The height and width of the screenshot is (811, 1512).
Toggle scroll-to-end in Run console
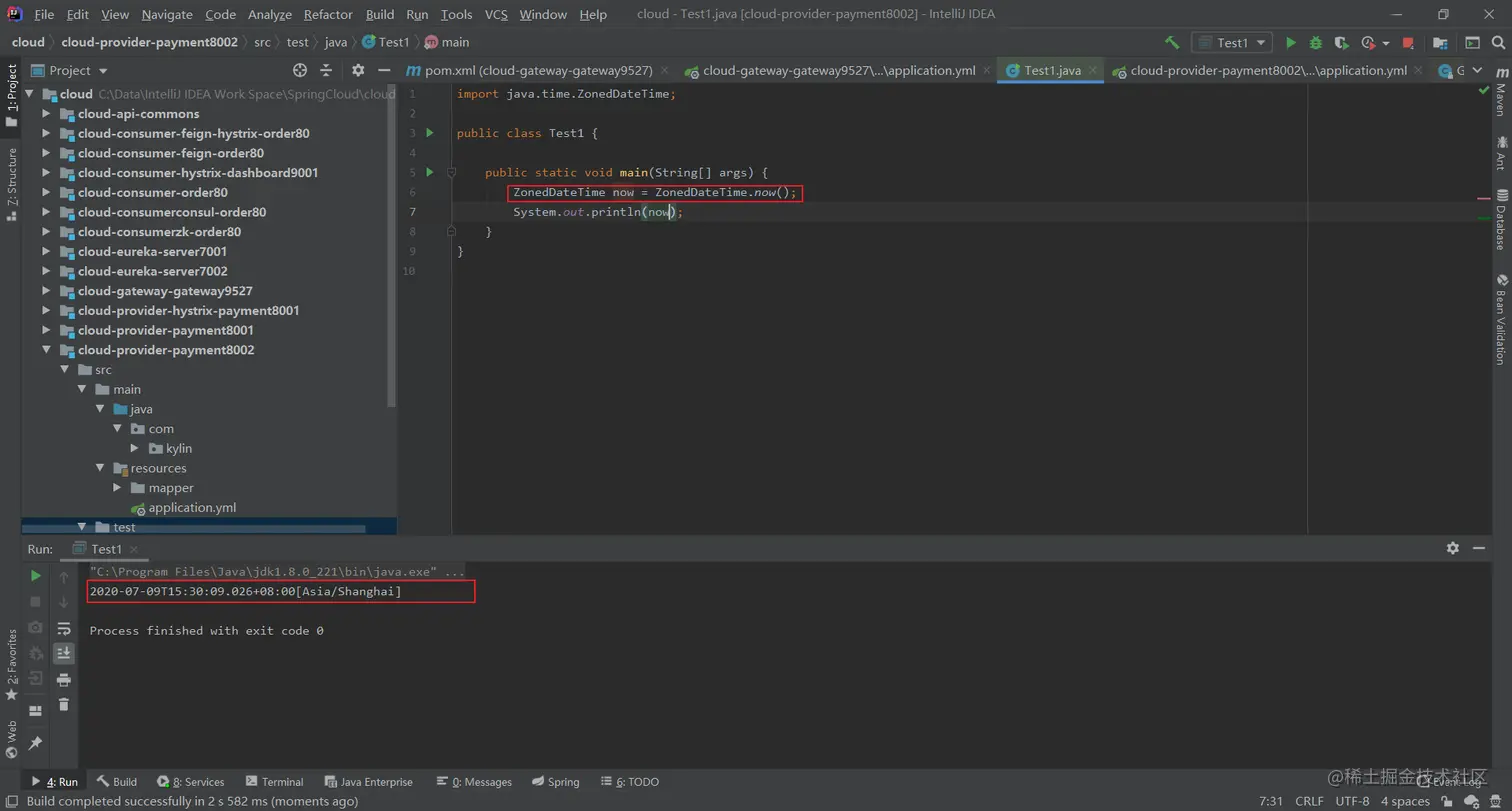pyautogui.click(x=64, y=653)
